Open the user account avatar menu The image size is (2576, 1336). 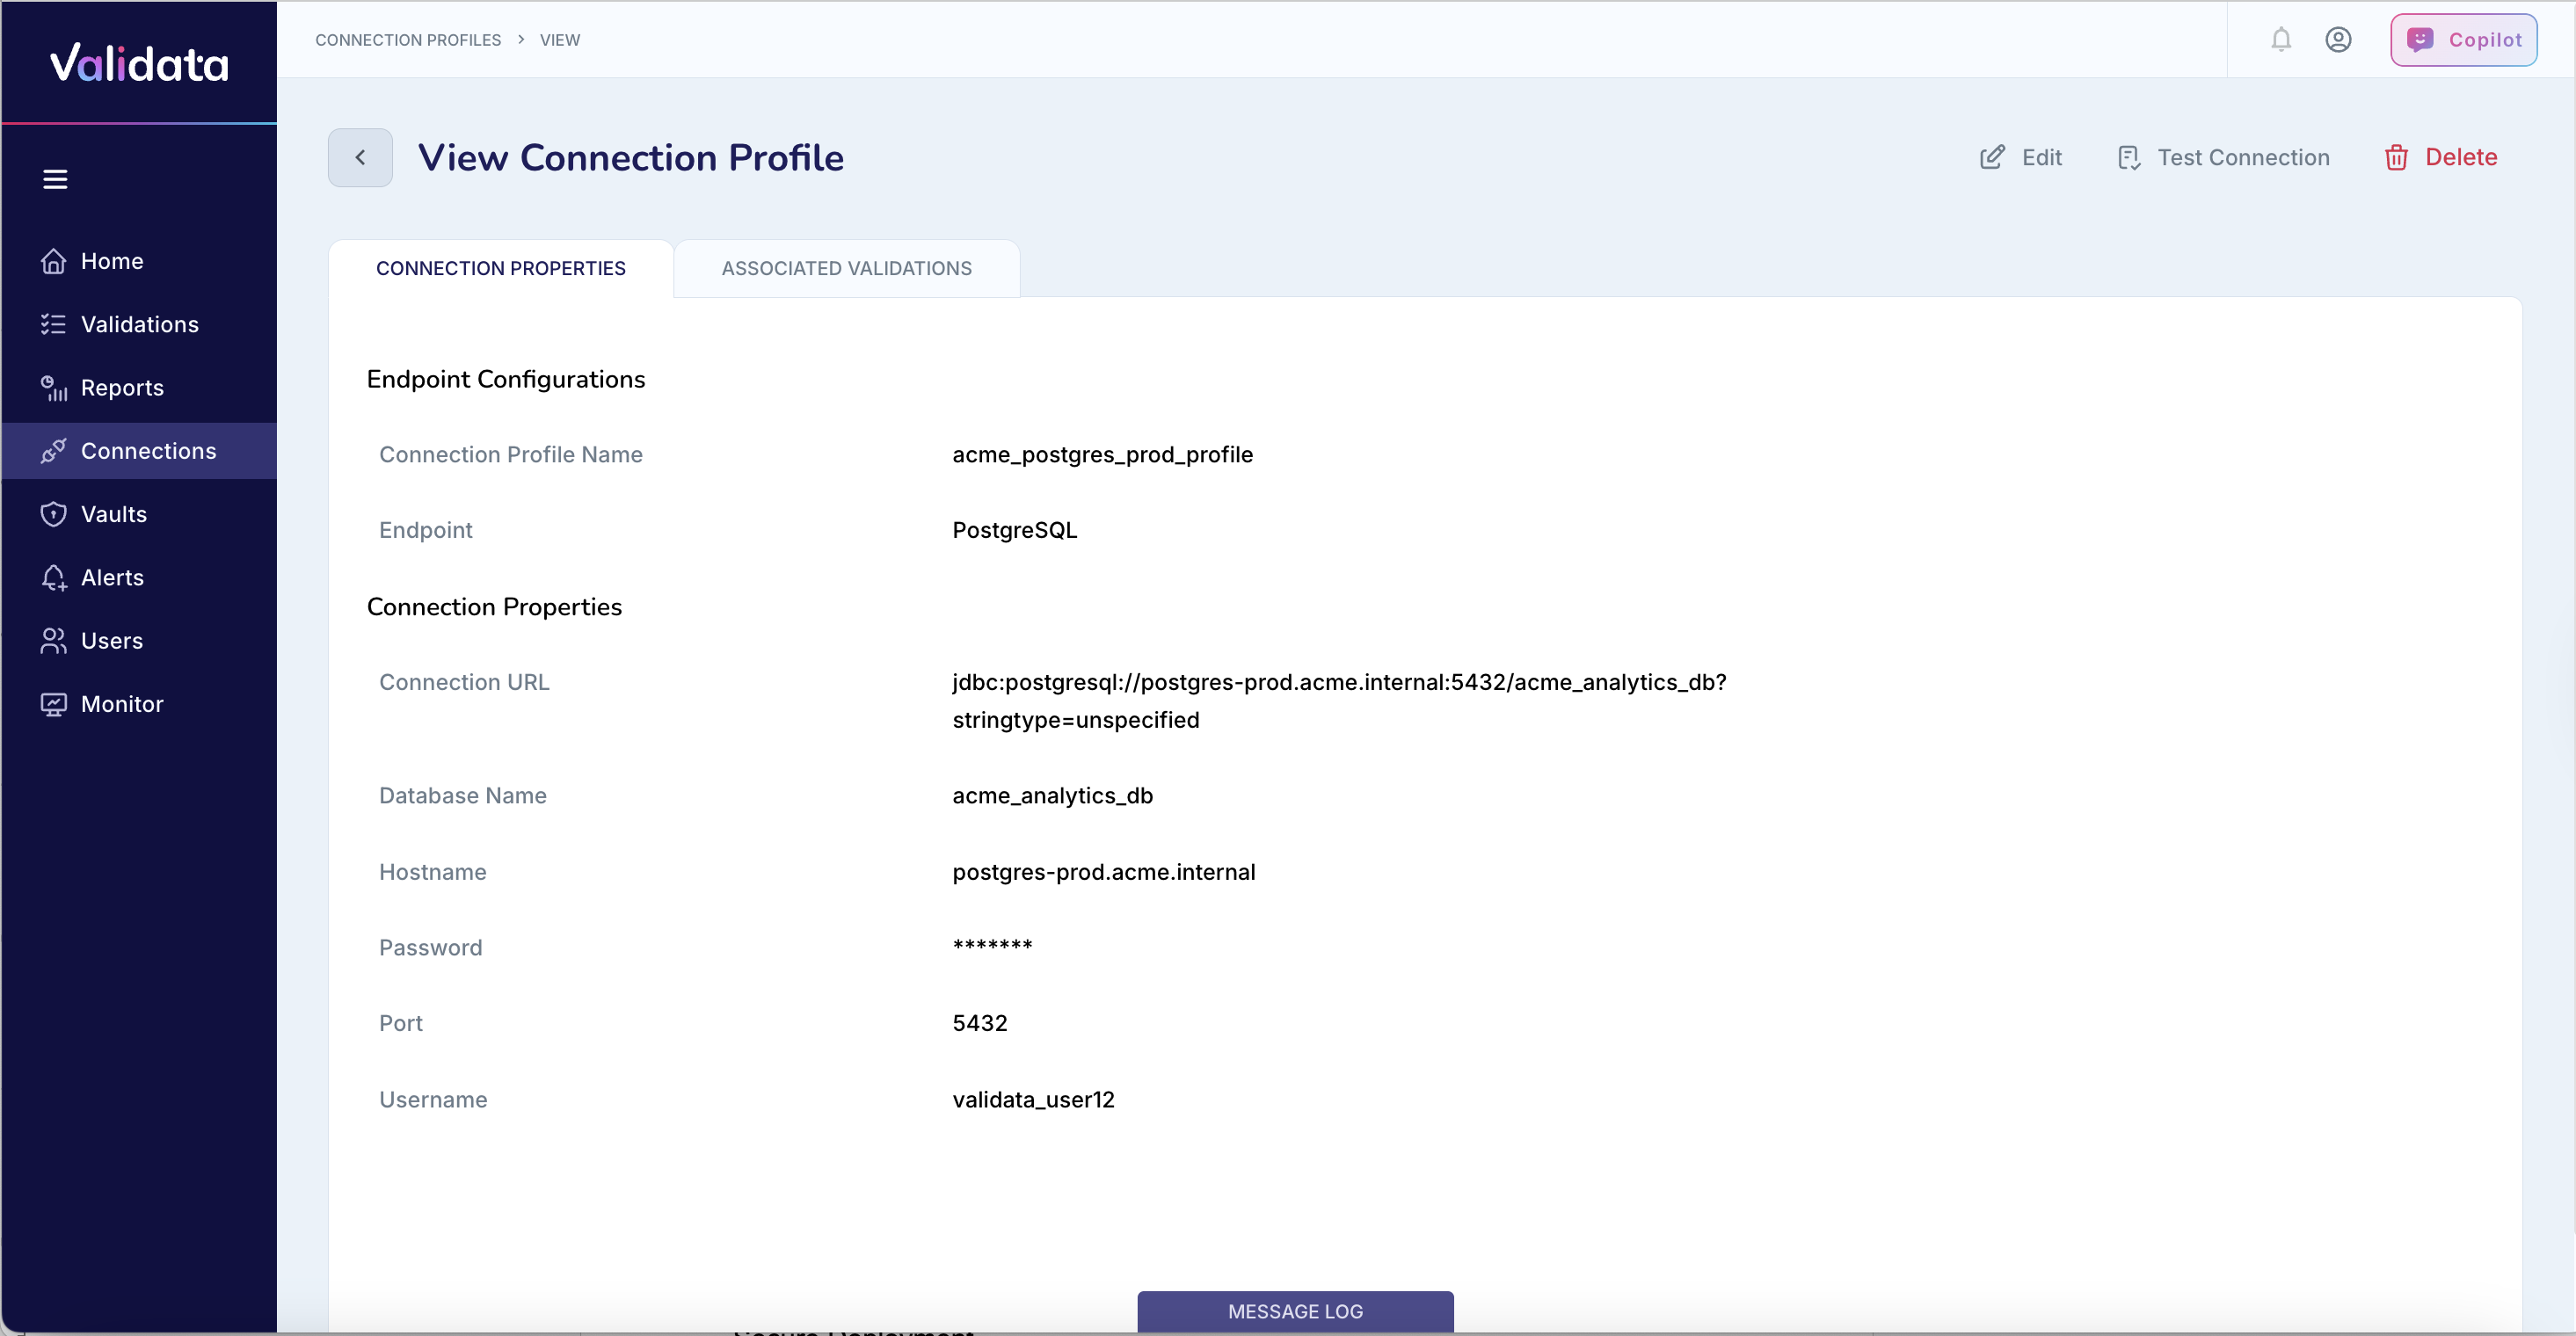[x=2340, y=39]
